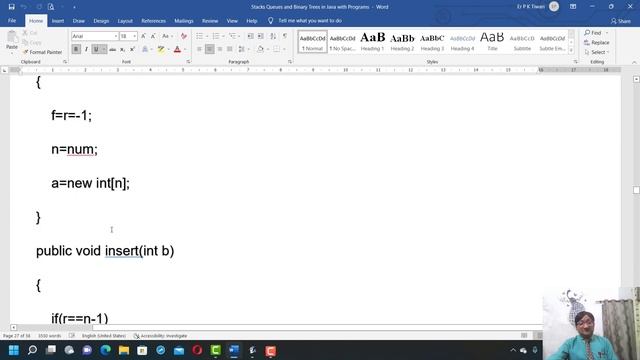
Task: Open Microsoft Edge from taskbar
Action: (106, 350)
